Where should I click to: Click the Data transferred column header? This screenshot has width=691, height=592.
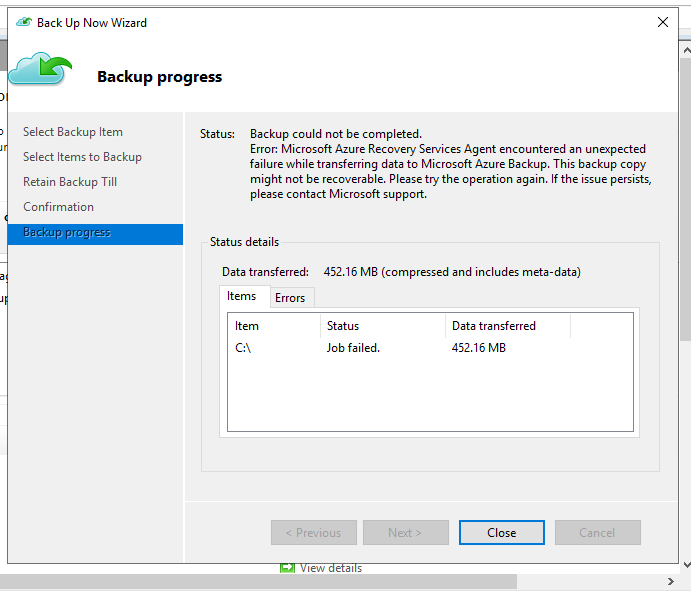(x=508, y=326)
